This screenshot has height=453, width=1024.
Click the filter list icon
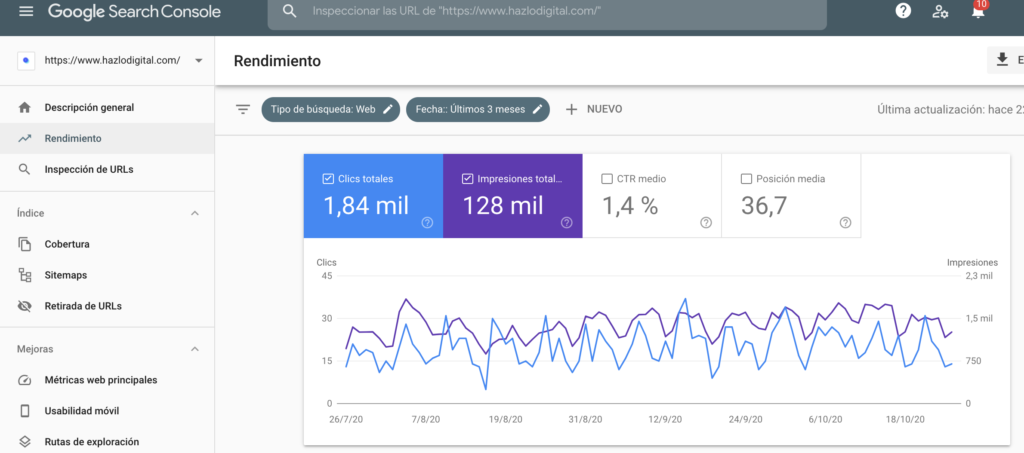click(x=243, y=109)
